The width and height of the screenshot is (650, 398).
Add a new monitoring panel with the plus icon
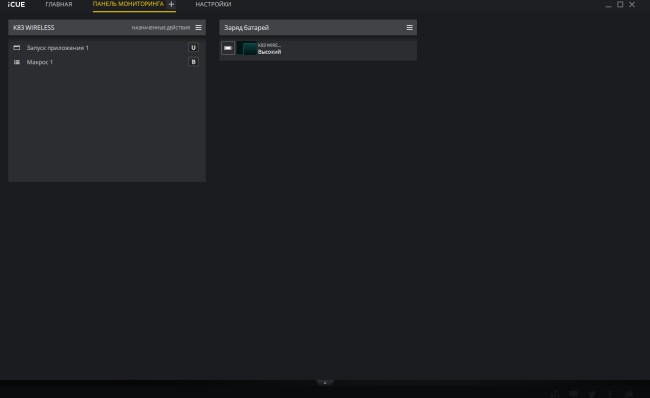171,4
